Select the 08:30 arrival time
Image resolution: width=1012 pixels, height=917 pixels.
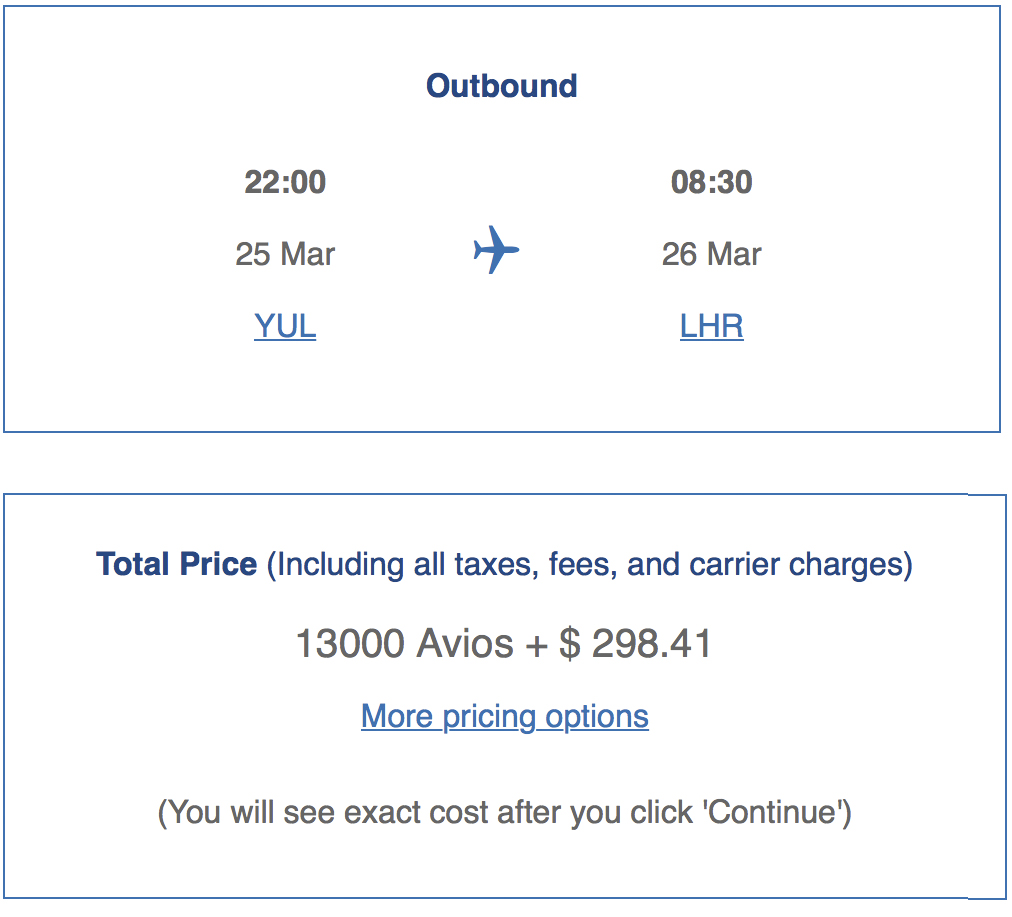(711, 182)
